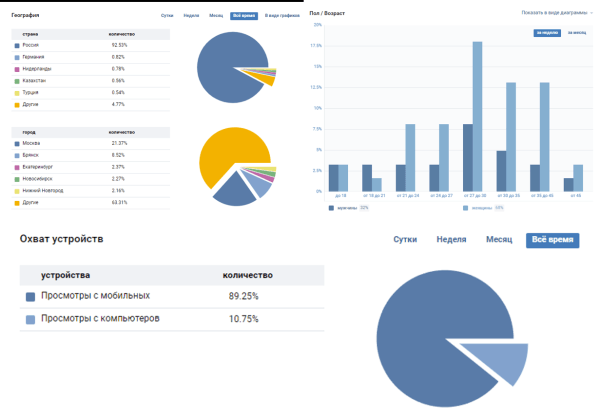The width and height of the screenshot is (600, 417).
Task: Click the mobile views legend square
Action: pyautogui.click(x=31, y=296)
